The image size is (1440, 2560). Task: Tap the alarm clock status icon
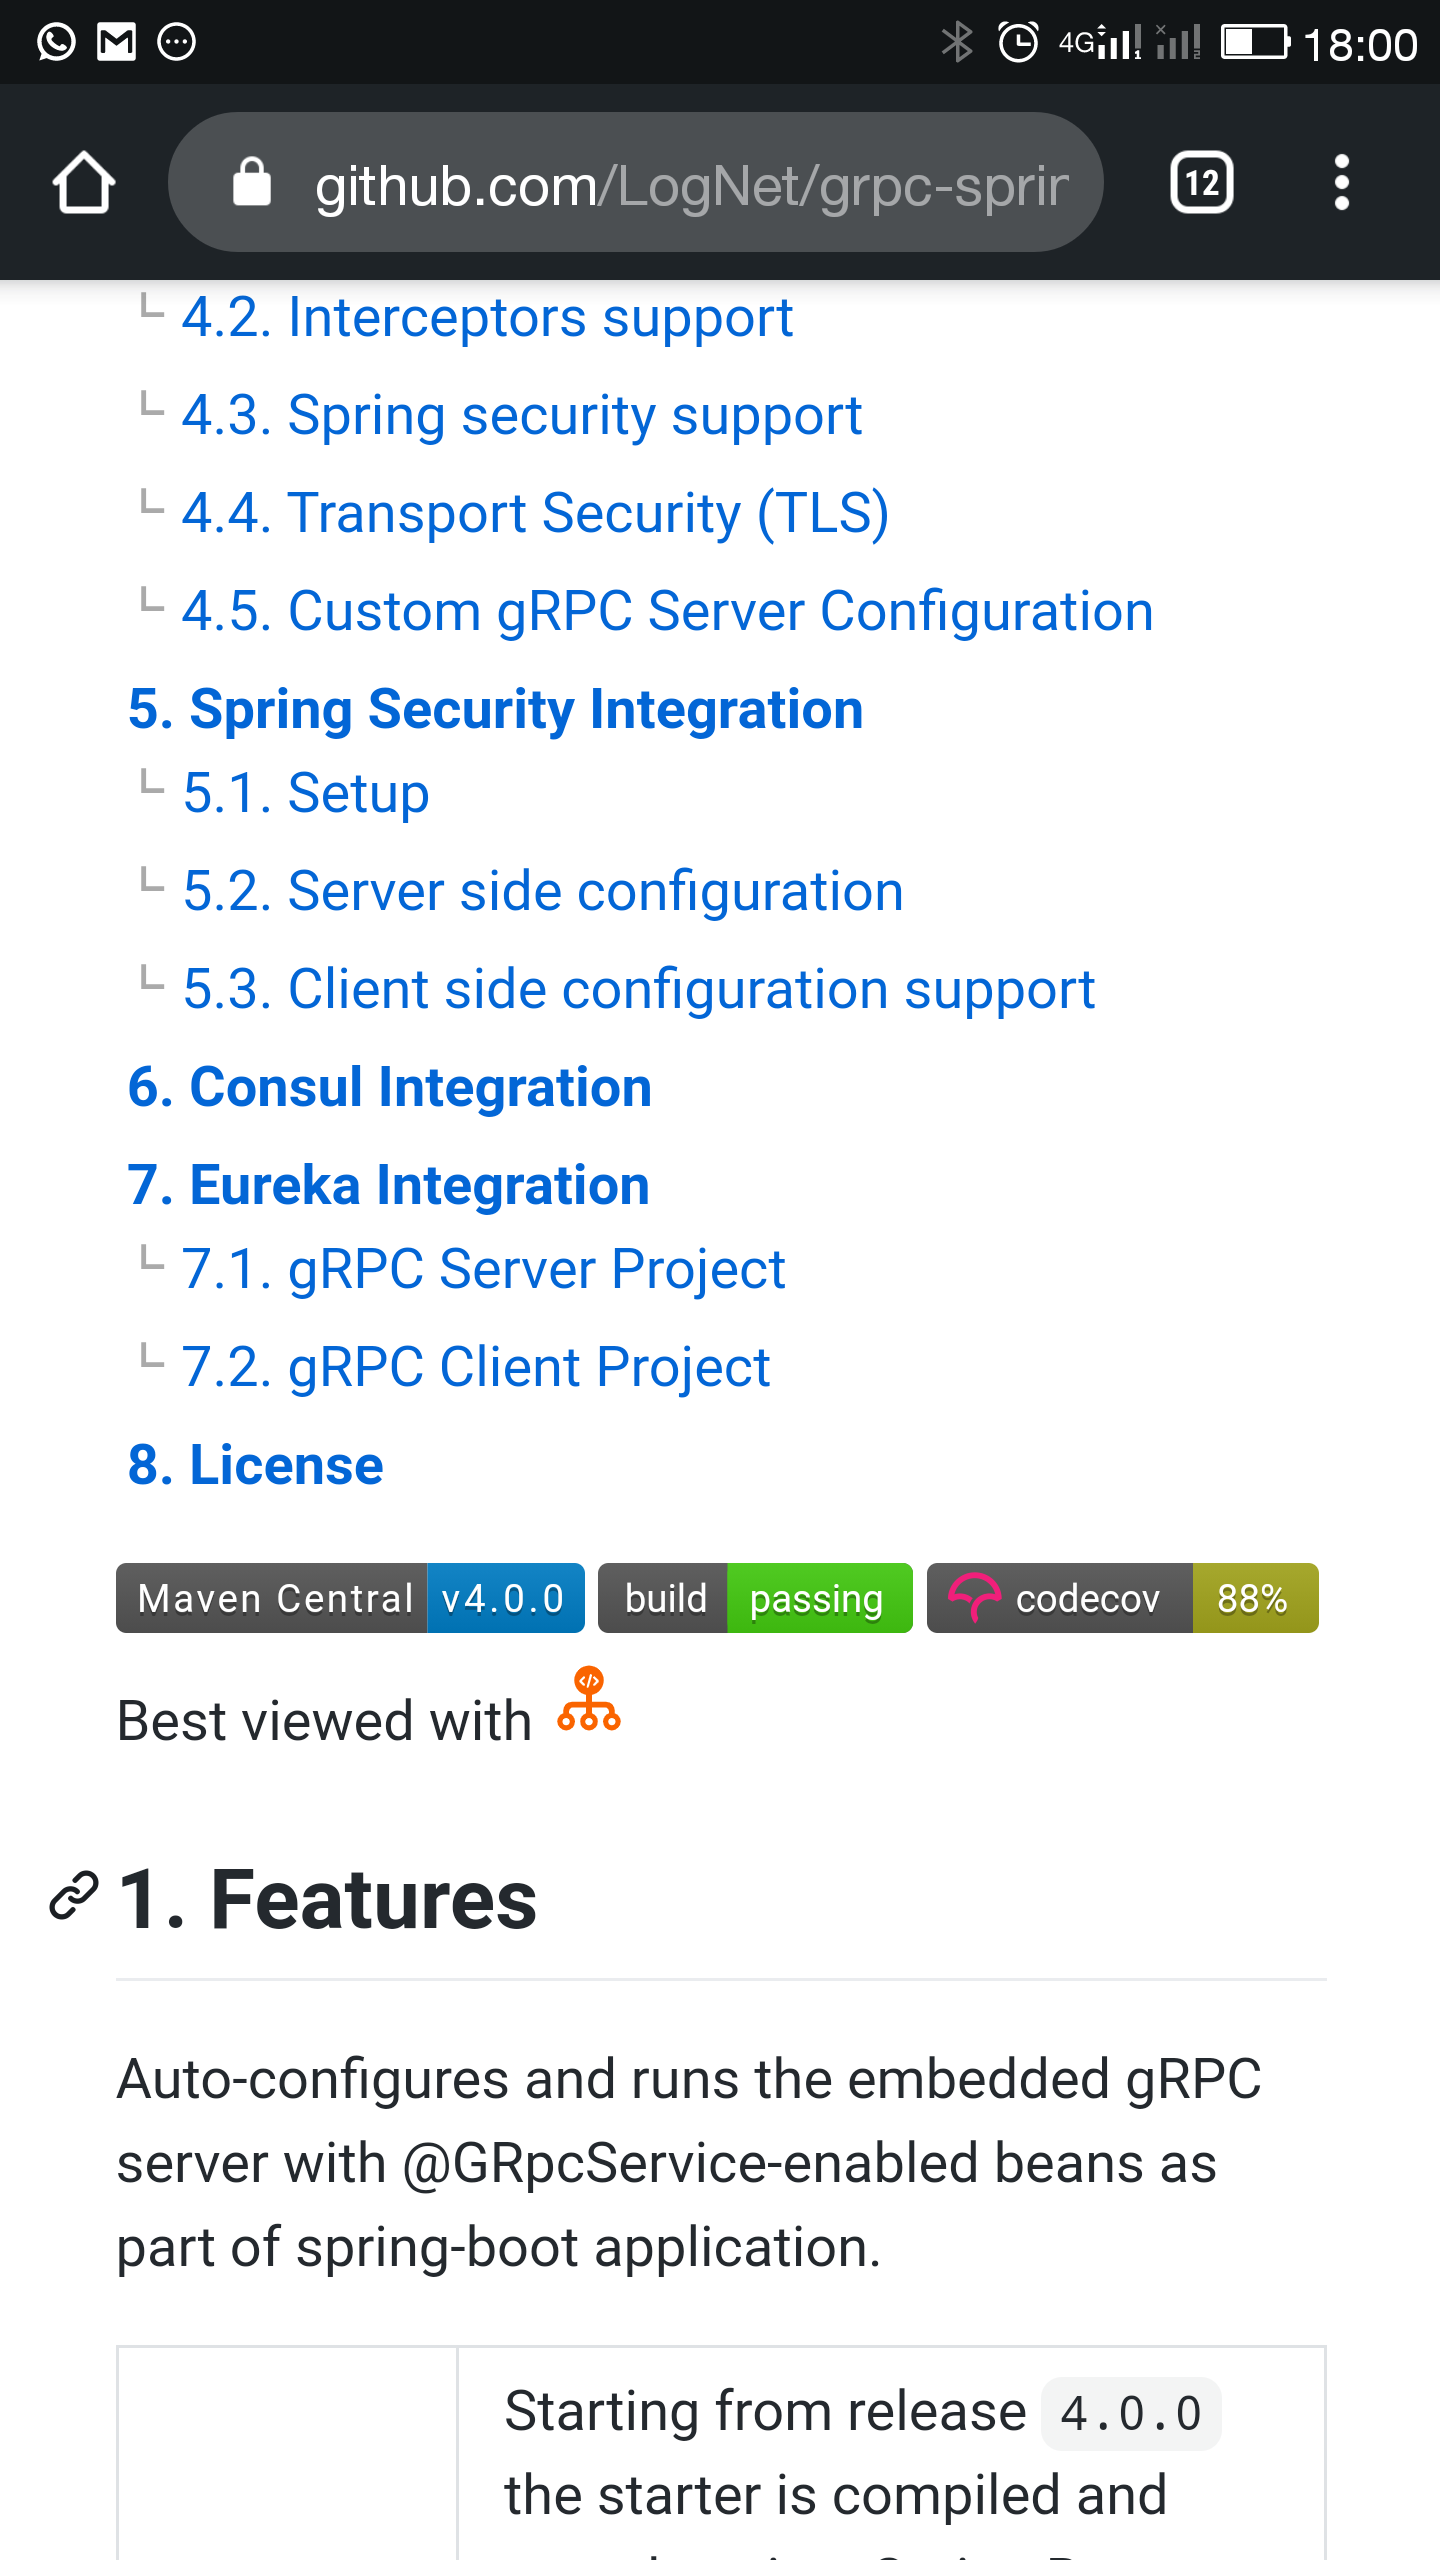tap(1019, 42)
